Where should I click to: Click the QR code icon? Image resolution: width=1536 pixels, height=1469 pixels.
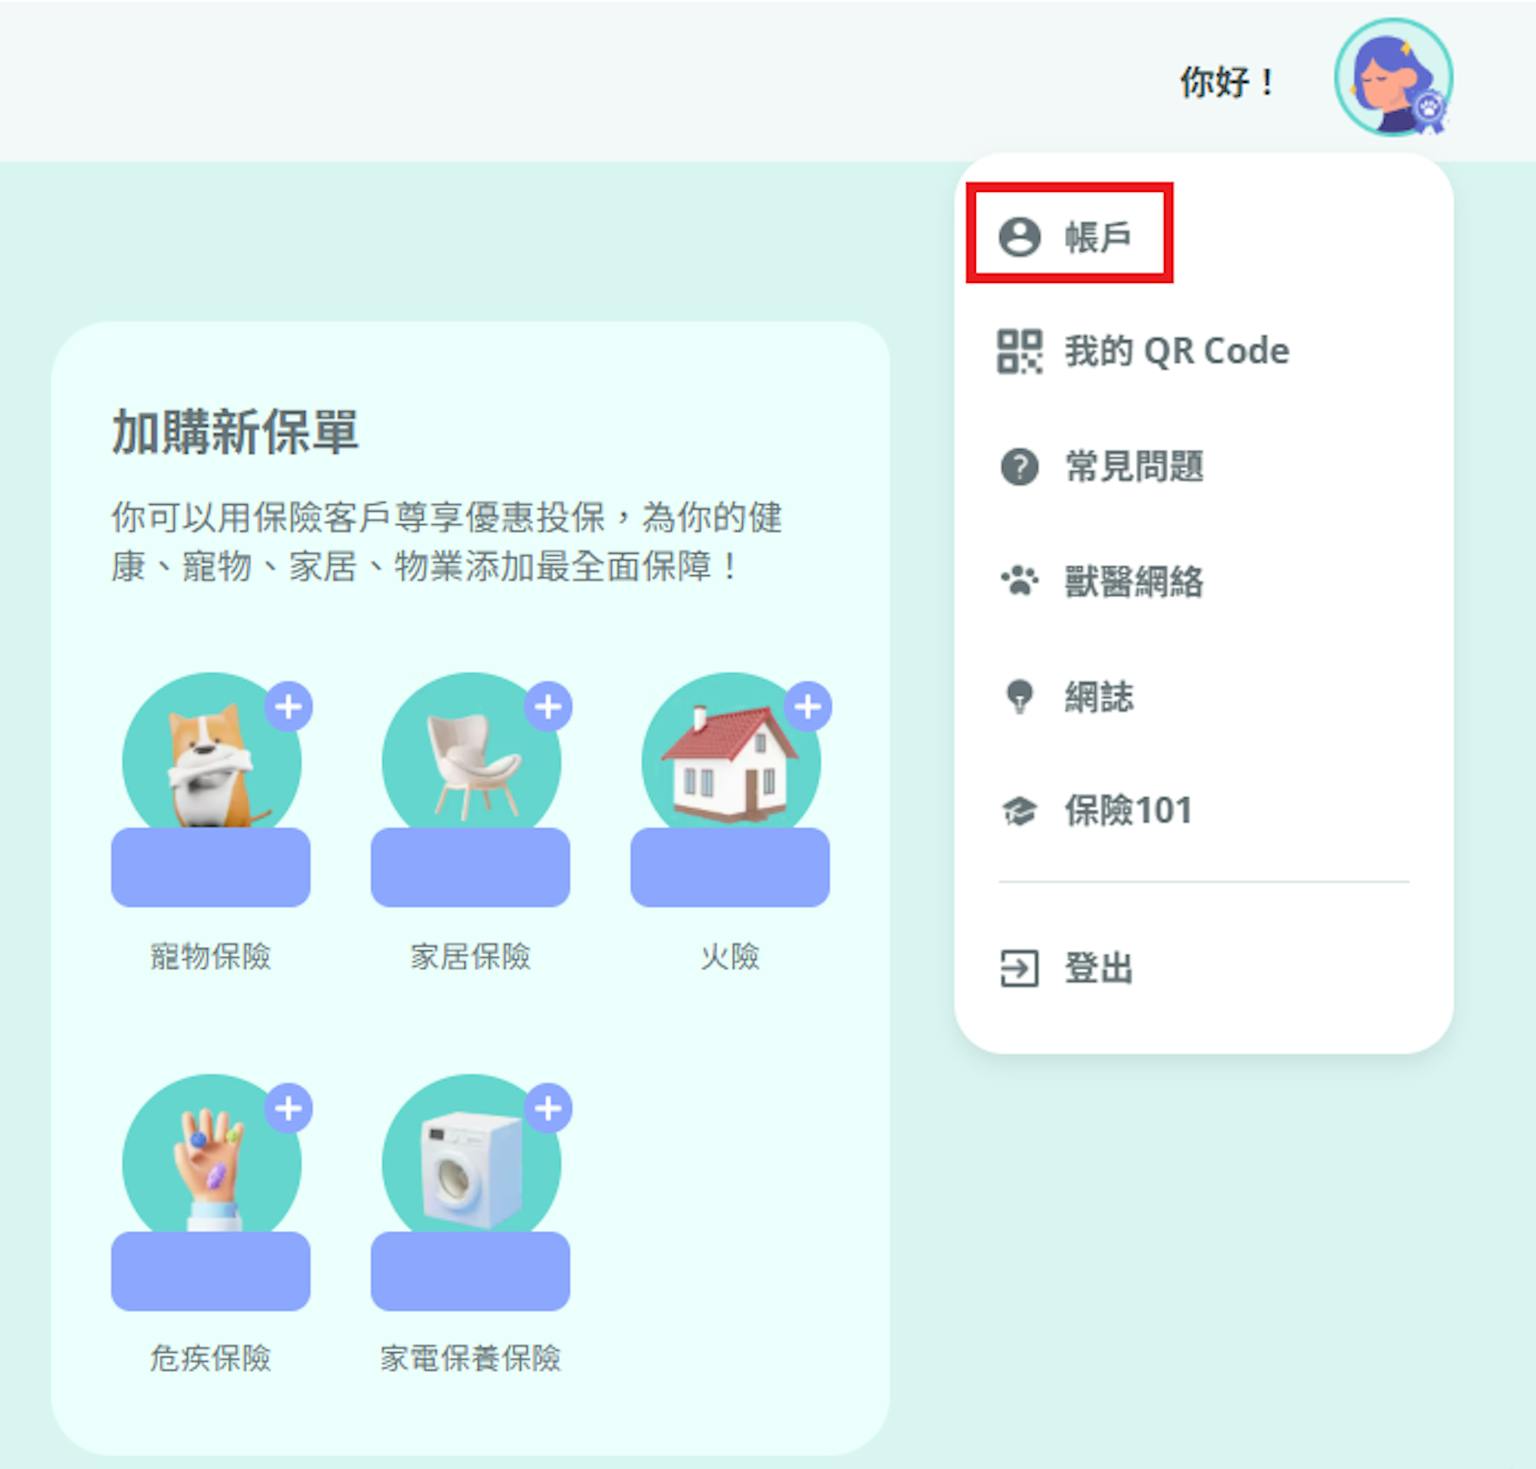point(1020,352)
